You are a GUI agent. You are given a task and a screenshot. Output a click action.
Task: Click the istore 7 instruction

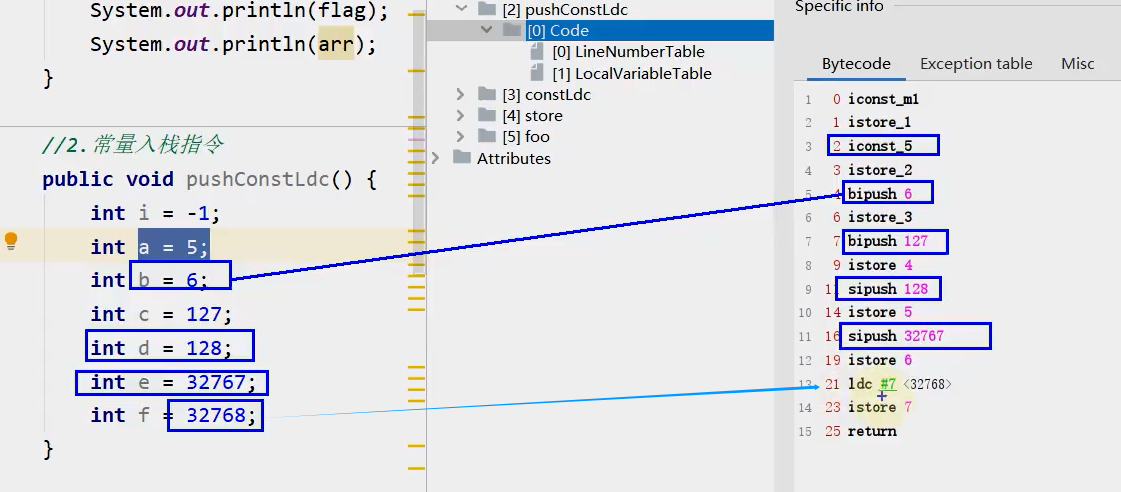click(880, 407)
